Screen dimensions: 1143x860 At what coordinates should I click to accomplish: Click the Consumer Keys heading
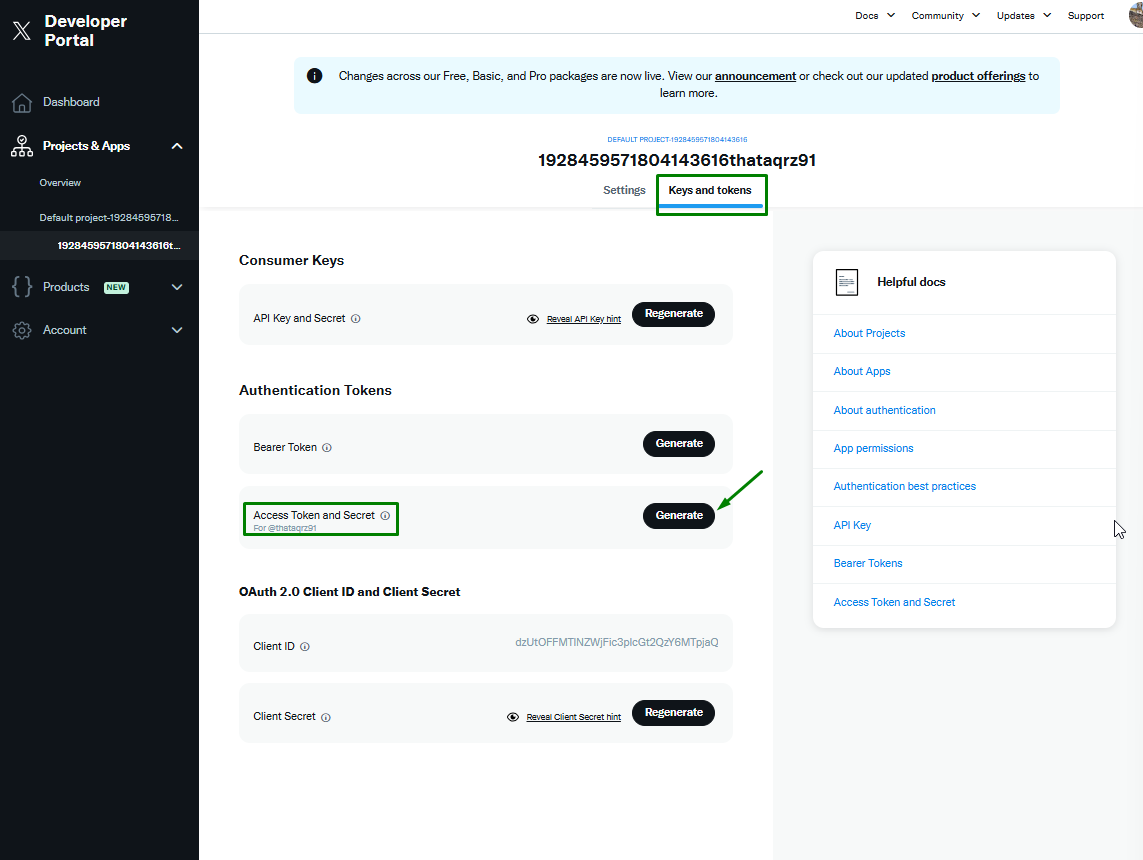[x=292, y=260]
